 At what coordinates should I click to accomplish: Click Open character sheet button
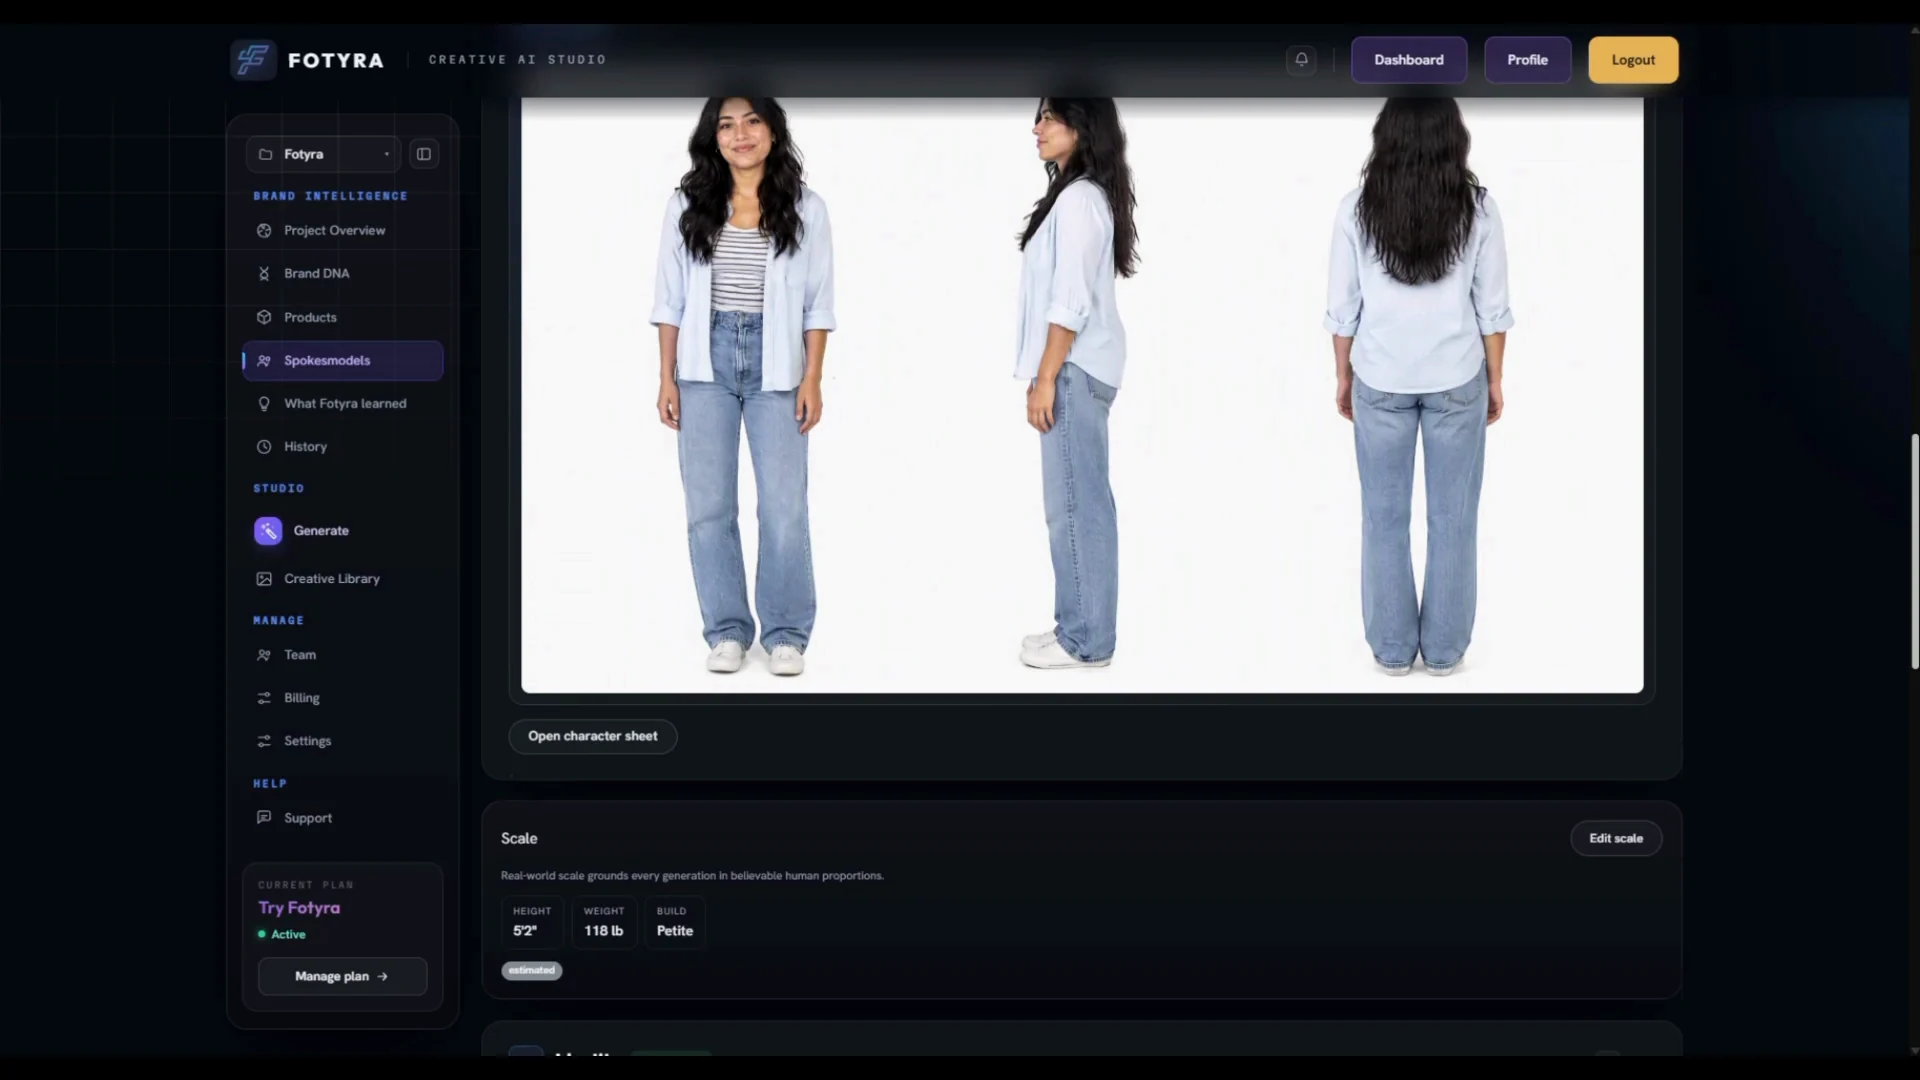point(593,736)
